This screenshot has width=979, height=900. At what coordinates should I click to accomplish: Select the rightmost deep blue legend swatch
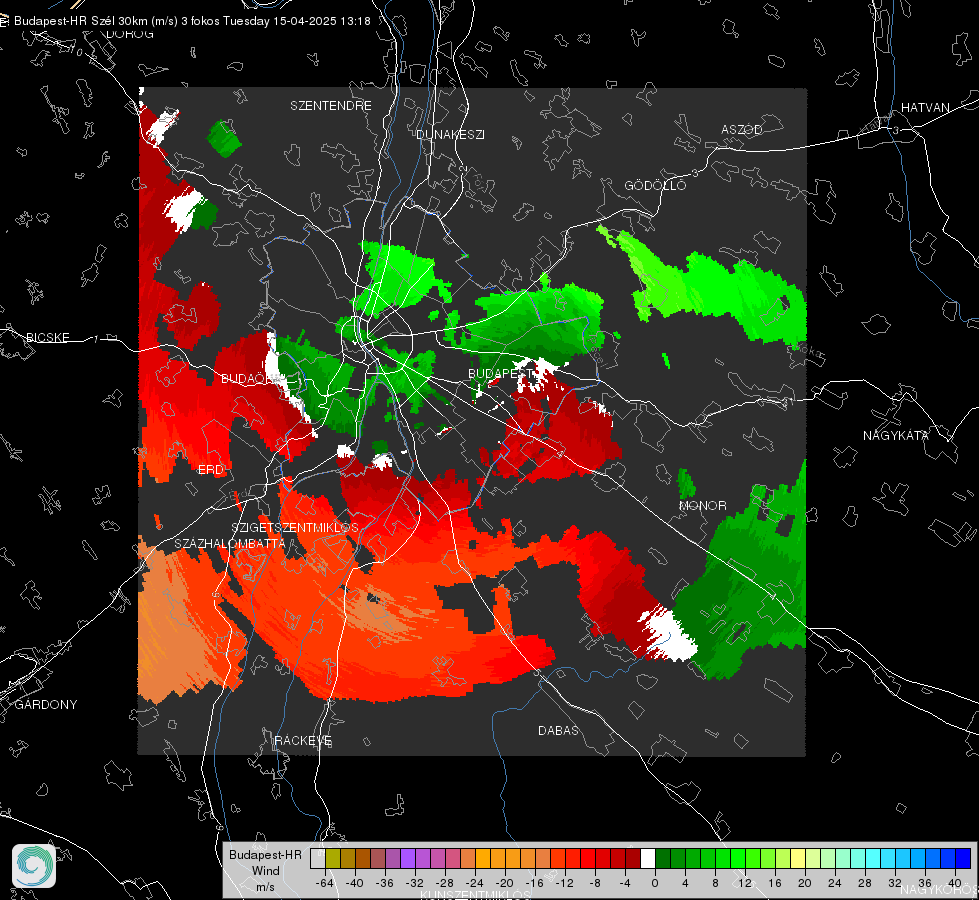tap(963, 859)
